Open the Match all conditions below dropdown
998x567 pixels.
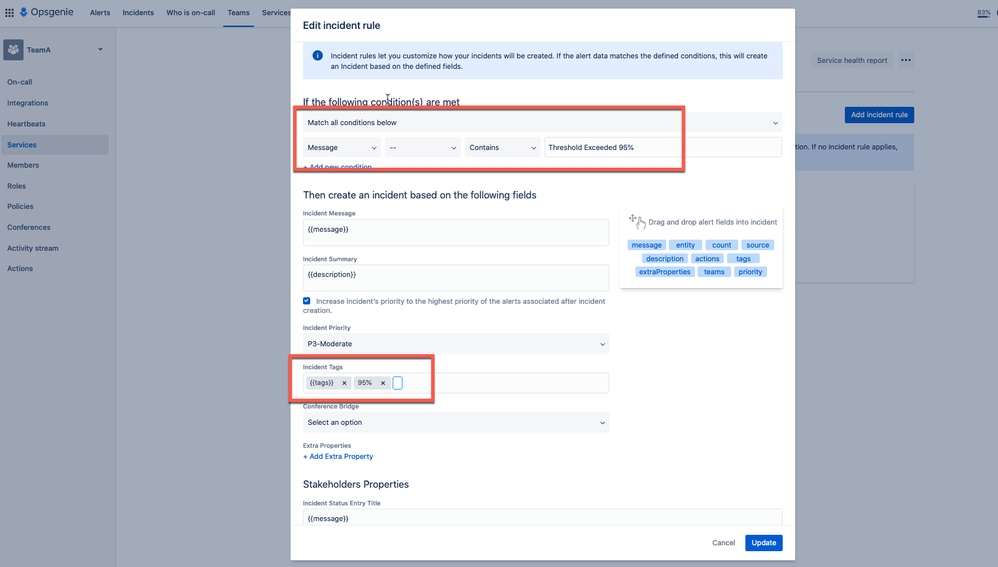[x=542, y=123]
